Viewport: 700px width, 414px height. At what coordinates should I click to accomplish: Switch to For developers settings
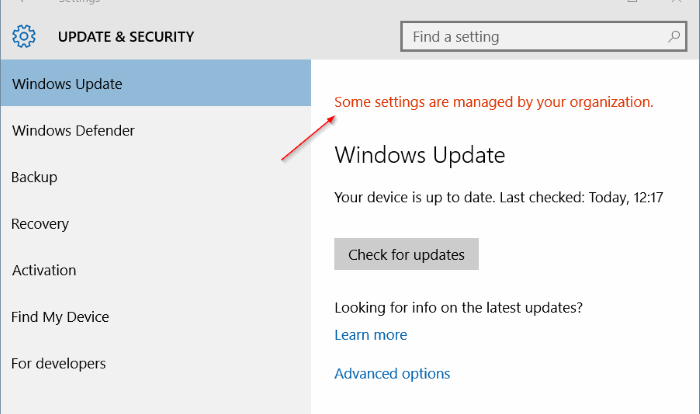tap(156, 363)
